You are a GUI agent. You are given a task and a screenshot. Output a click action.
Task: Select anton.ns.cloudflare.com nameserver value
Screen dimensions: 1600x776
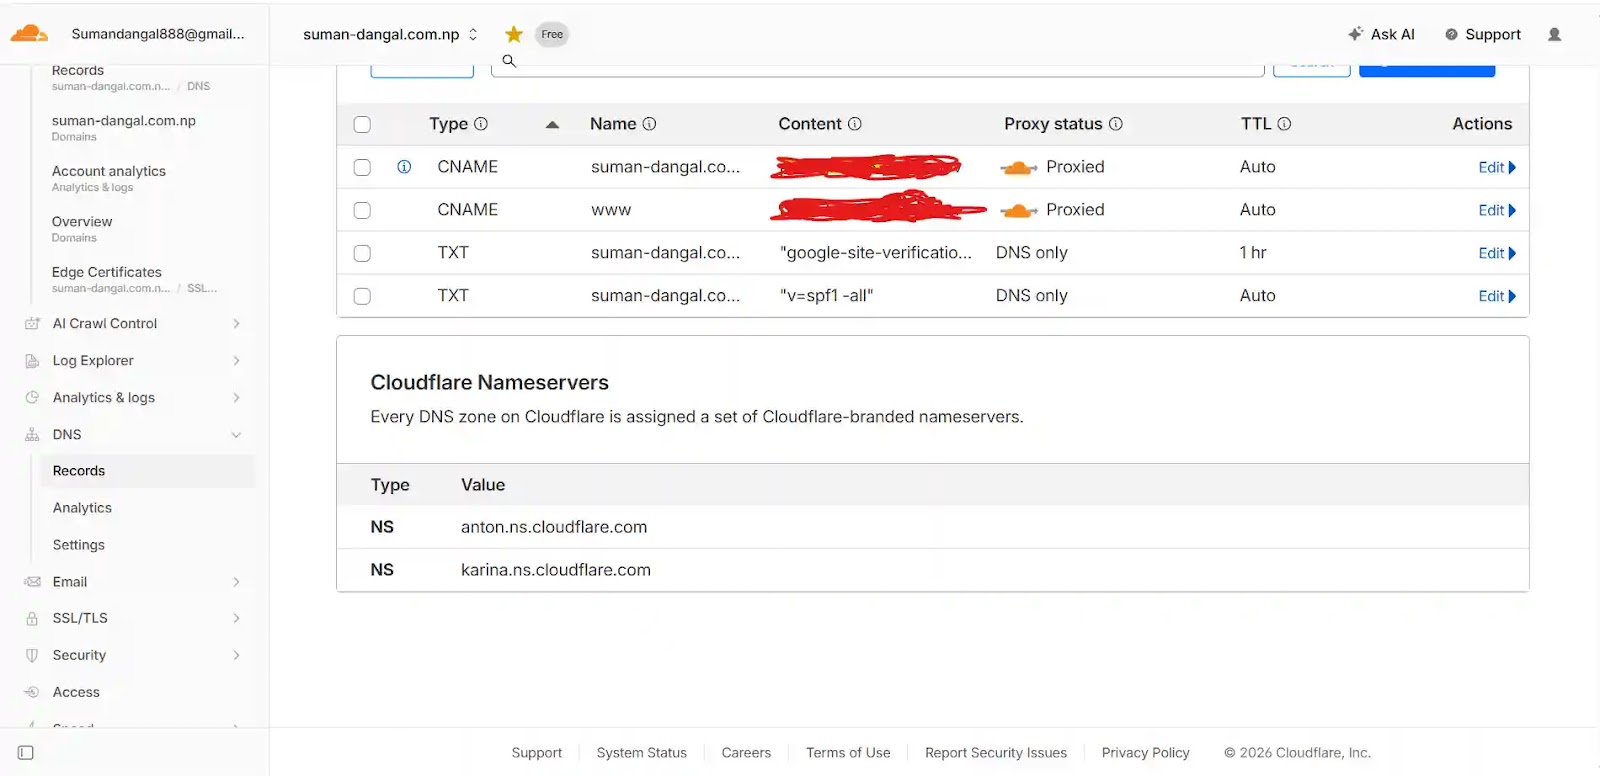[x=554, y=527]
